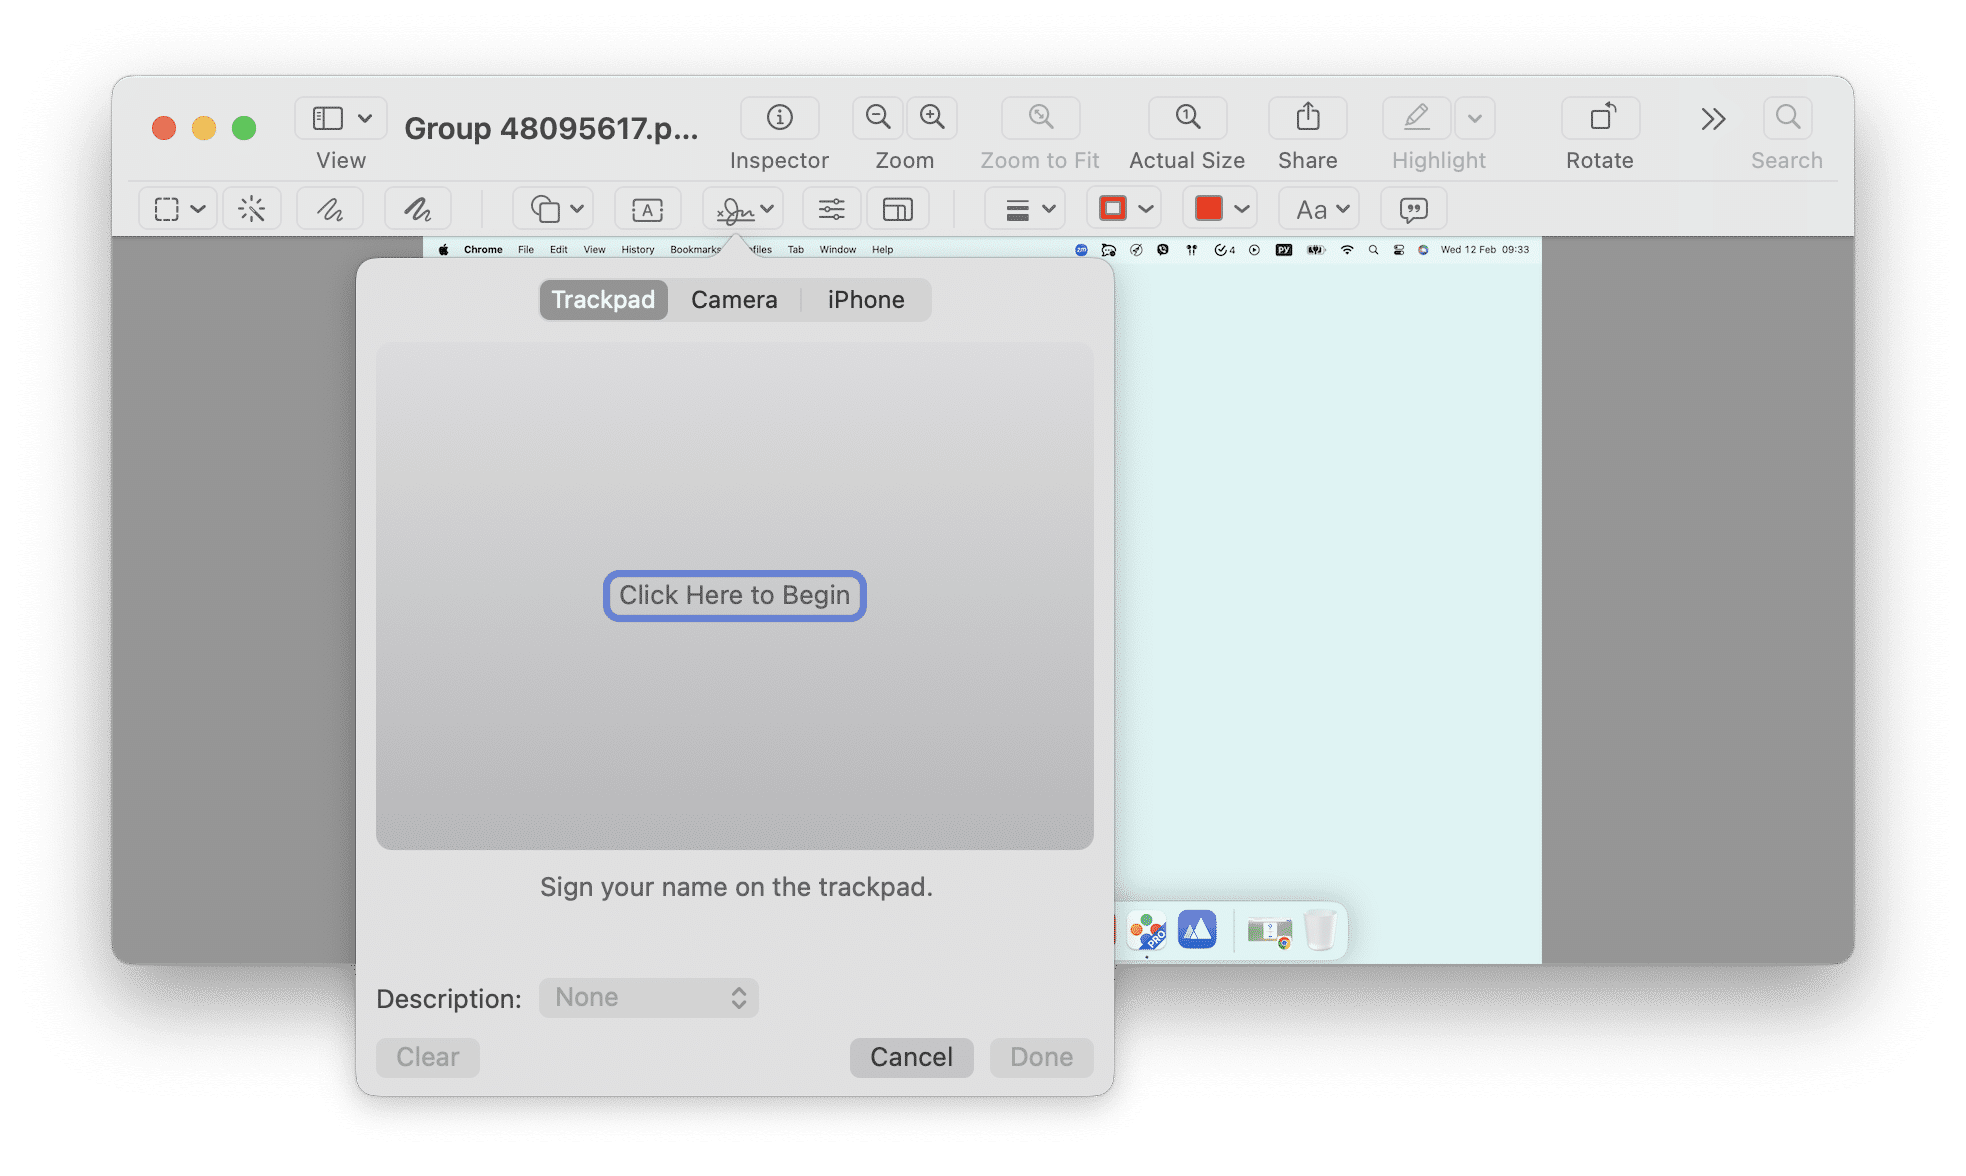Switch to the iPhone tab
The image size is (1966, 1176).
[865, 300]
